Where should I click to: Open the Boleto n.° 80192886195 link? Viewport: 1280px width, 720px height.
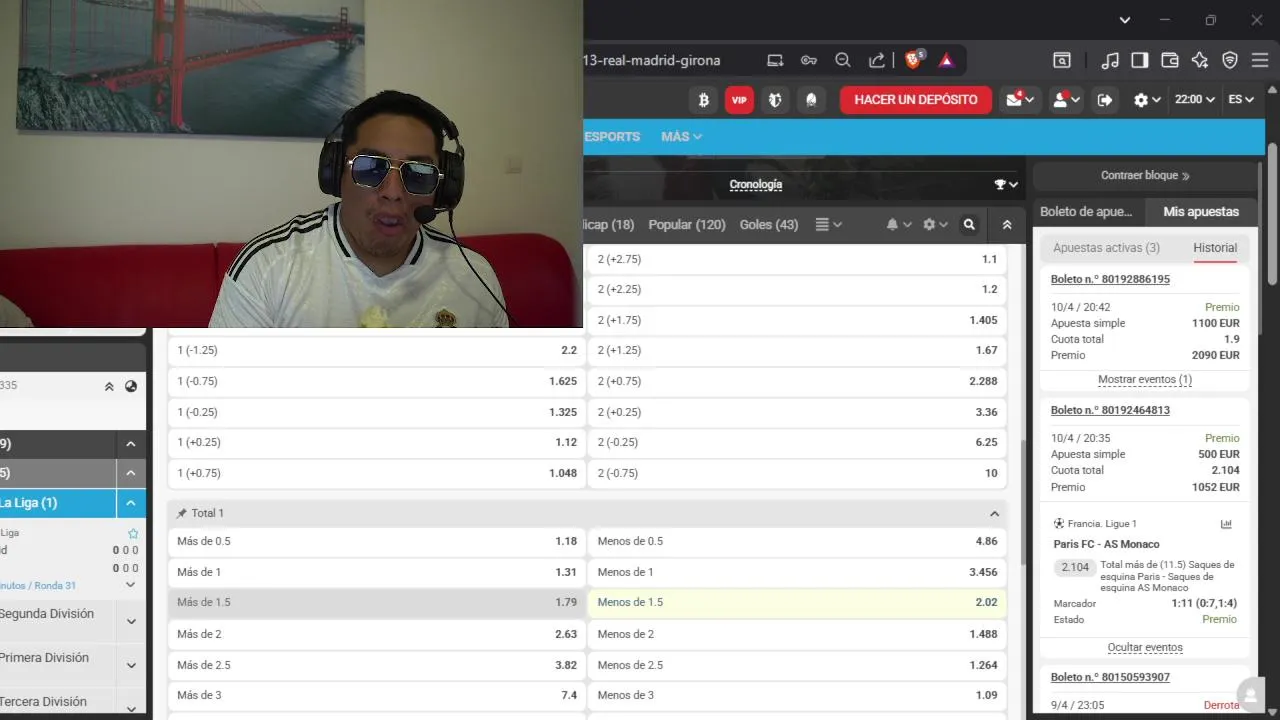[1110, 279]
